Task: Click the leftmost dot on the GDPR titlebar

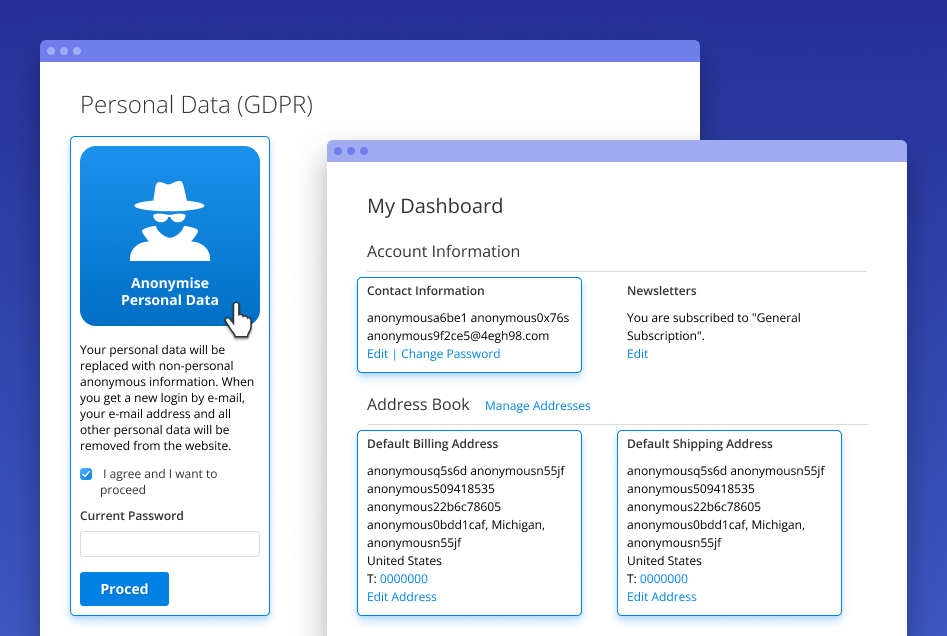Action: (x=51, y=49)
